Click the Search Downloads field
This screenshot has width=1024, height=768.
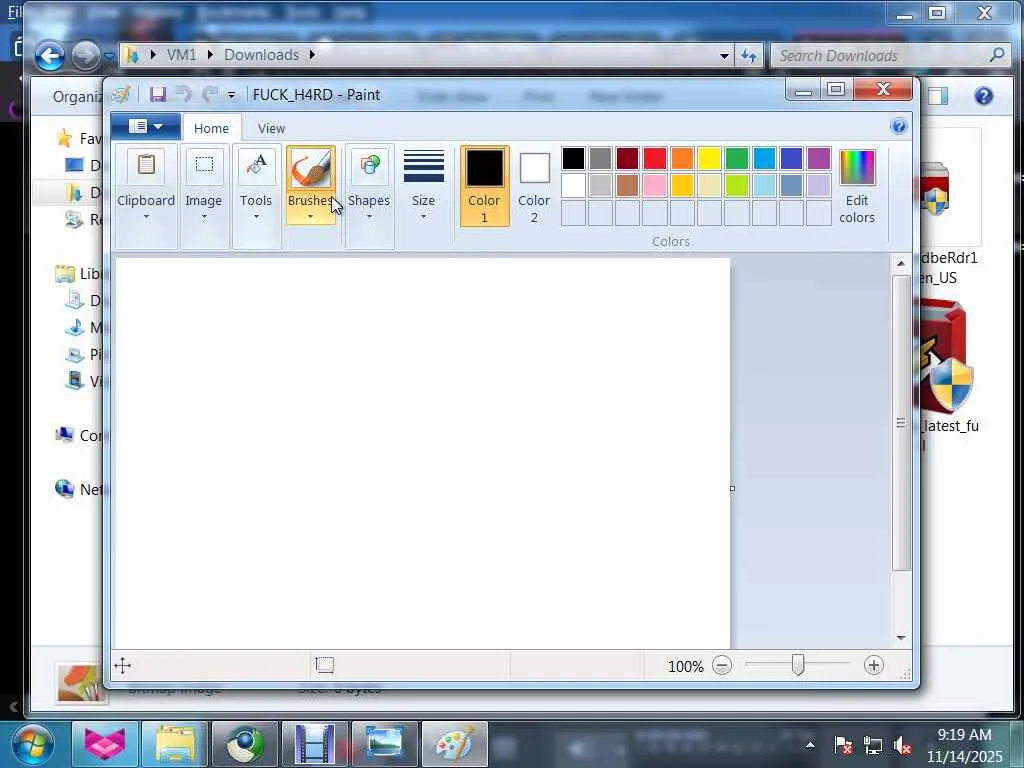point(888,56)
